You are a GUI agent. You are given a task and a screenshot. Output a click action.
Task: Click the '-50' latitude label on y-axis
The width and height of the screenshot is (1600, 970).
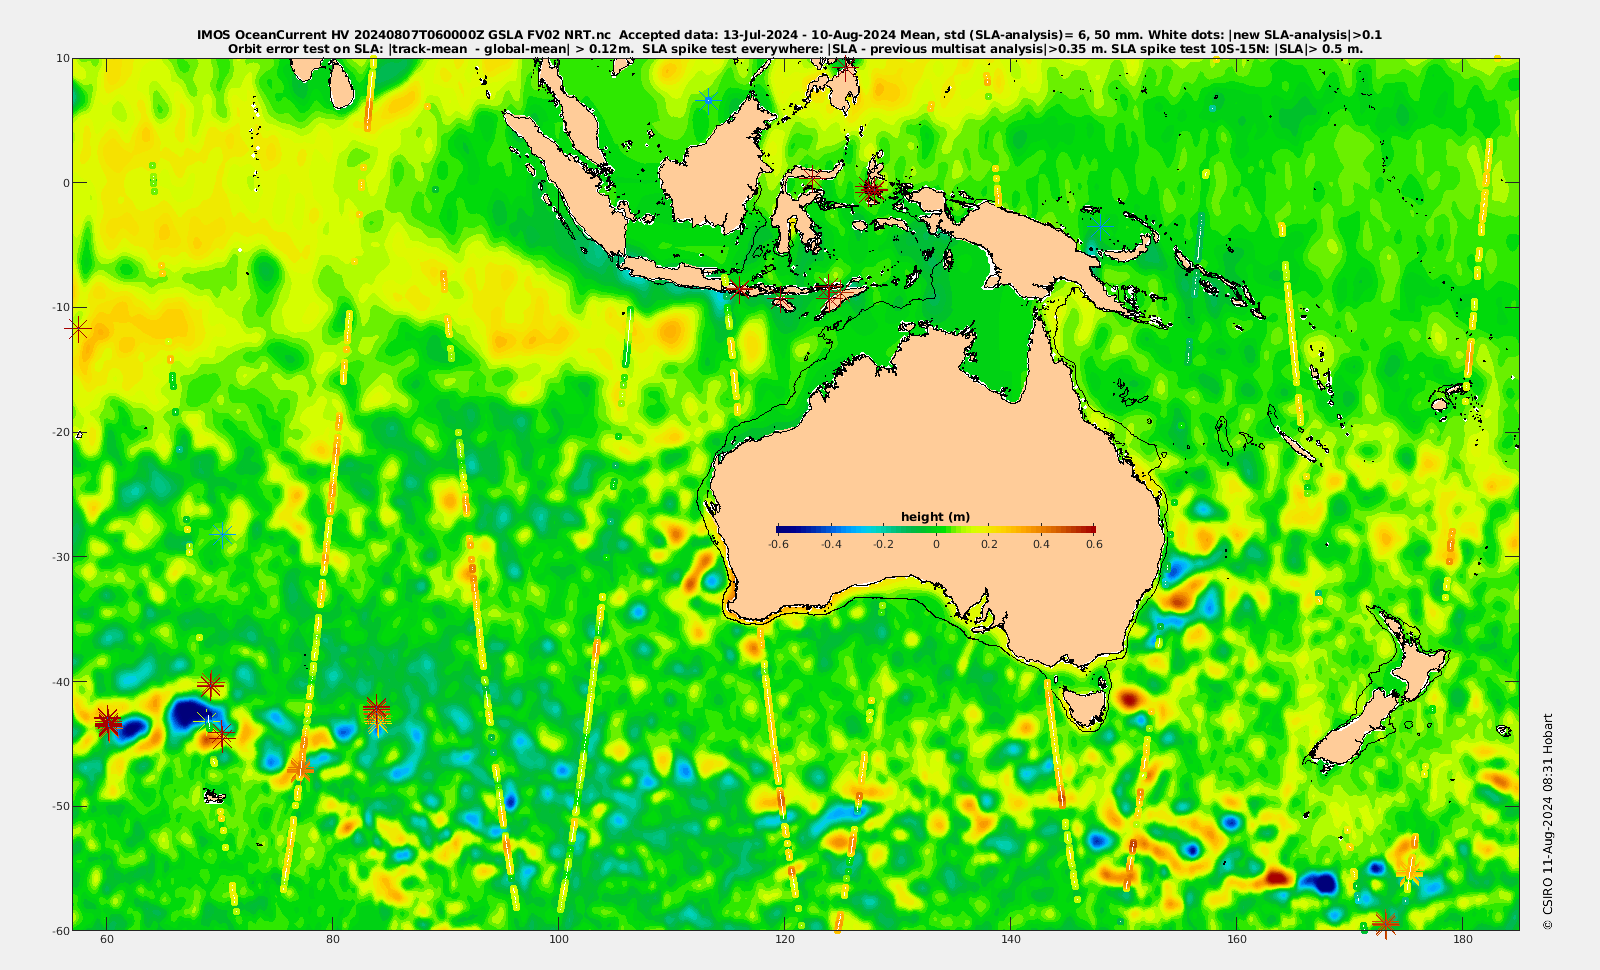click(60, 806)
